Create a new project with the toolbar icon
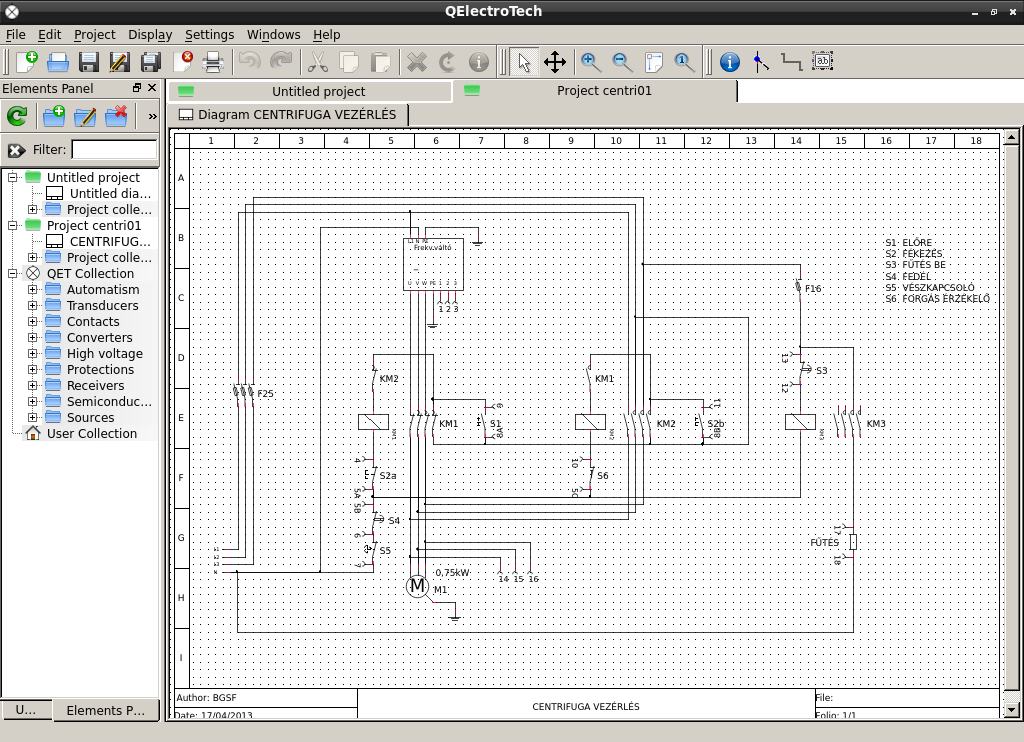Viewport: 1024px width, 742px height. 26,62
